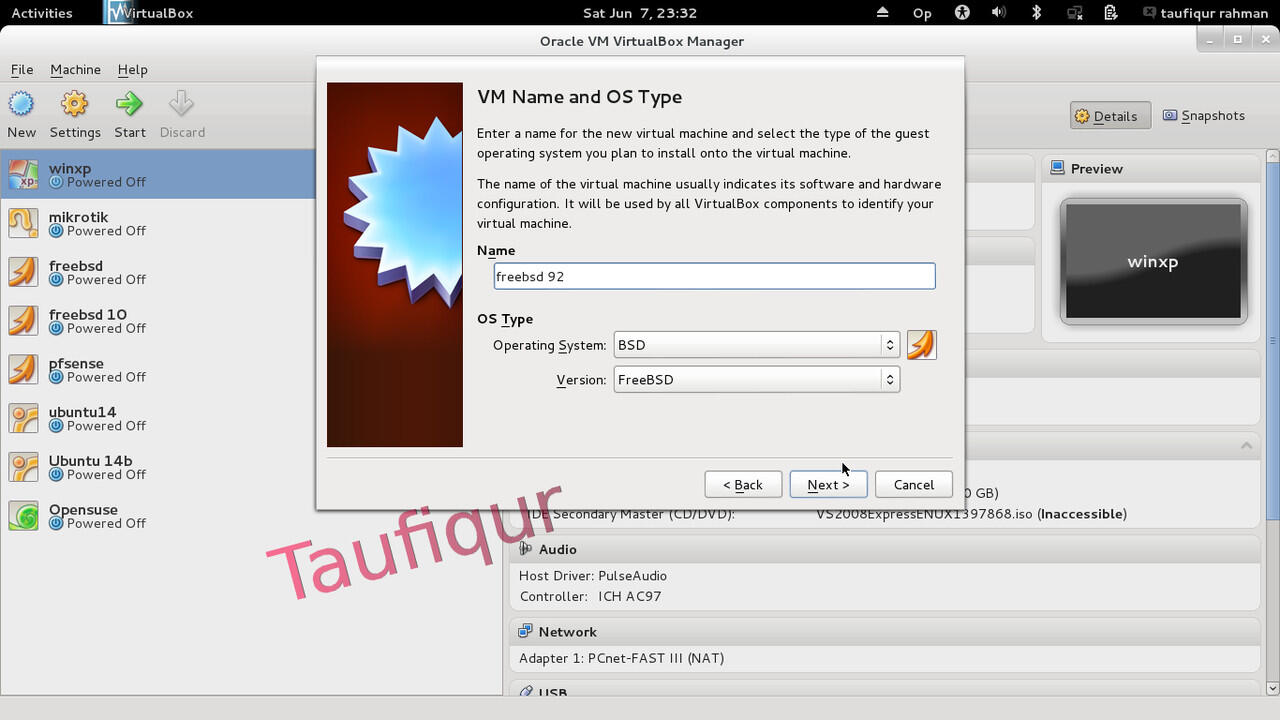This screenshot has width=1280, height=720.
Task: Click the Opensuse VM icon
Action: (22, 515)
